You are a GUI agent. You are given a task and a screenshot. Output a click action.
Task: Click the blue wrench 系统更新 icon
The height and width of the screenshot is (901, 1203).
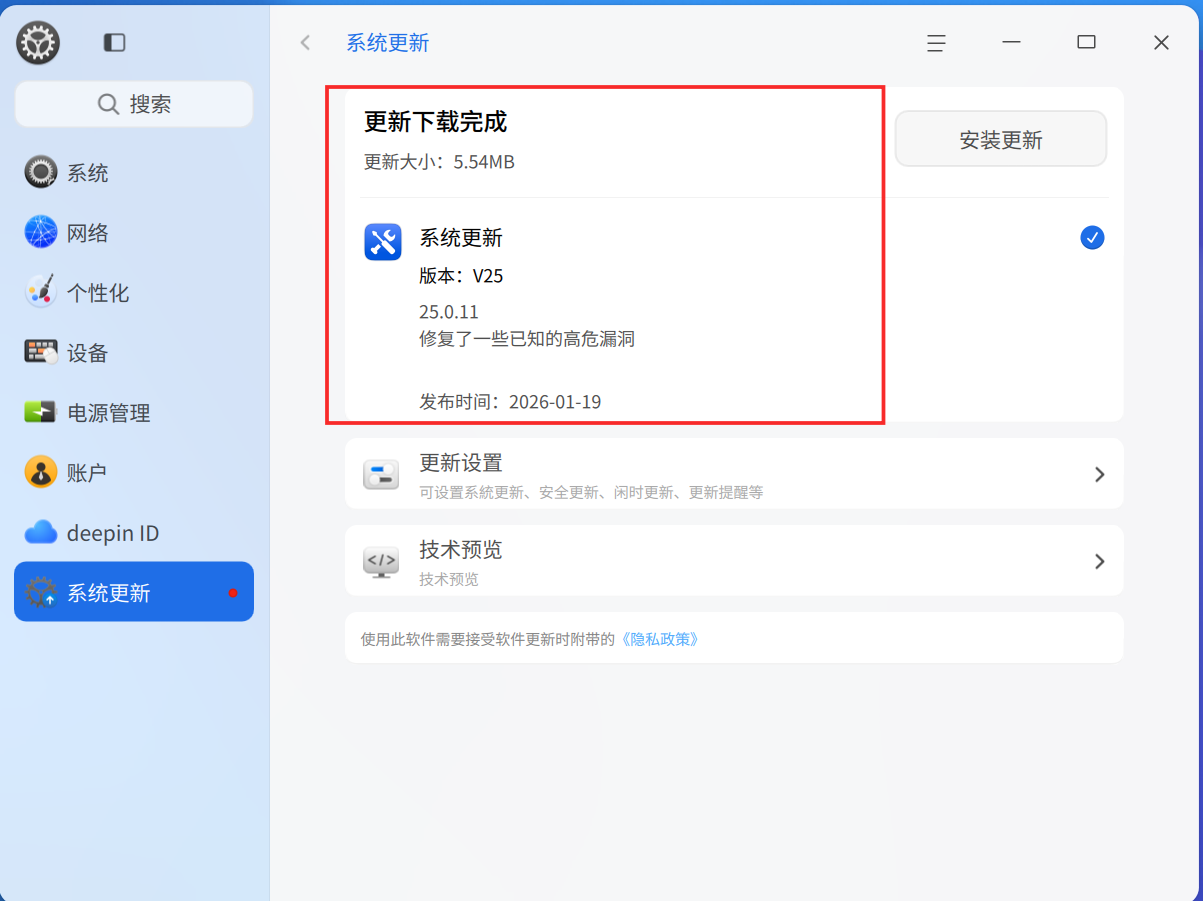coord(383,242)
